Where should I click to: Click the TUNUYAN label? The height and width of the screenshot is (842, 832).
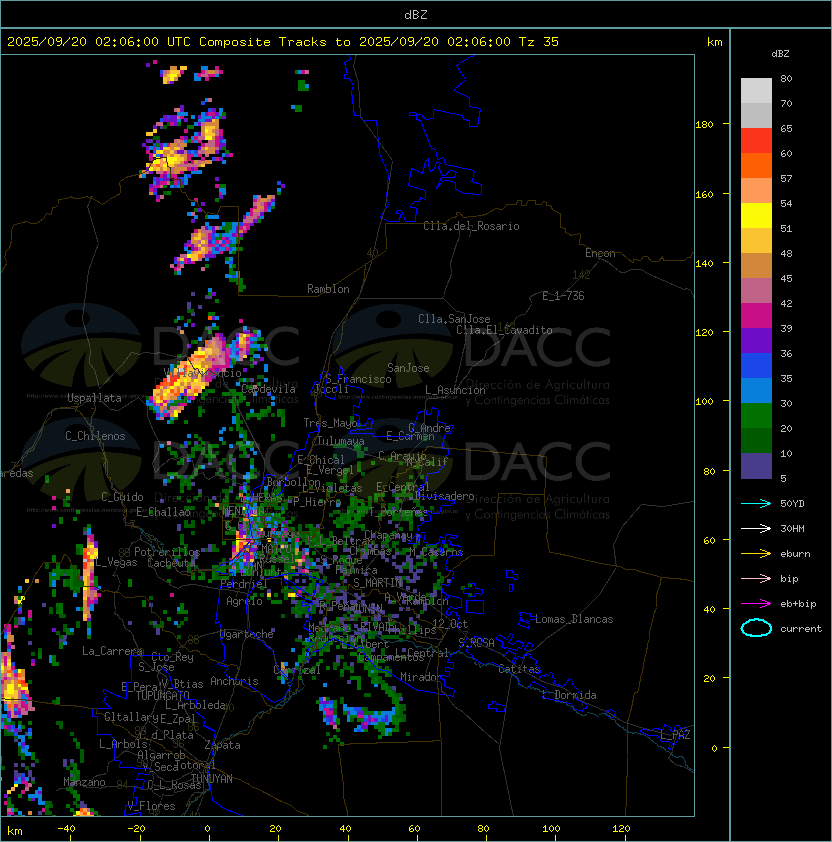(212, 779)
